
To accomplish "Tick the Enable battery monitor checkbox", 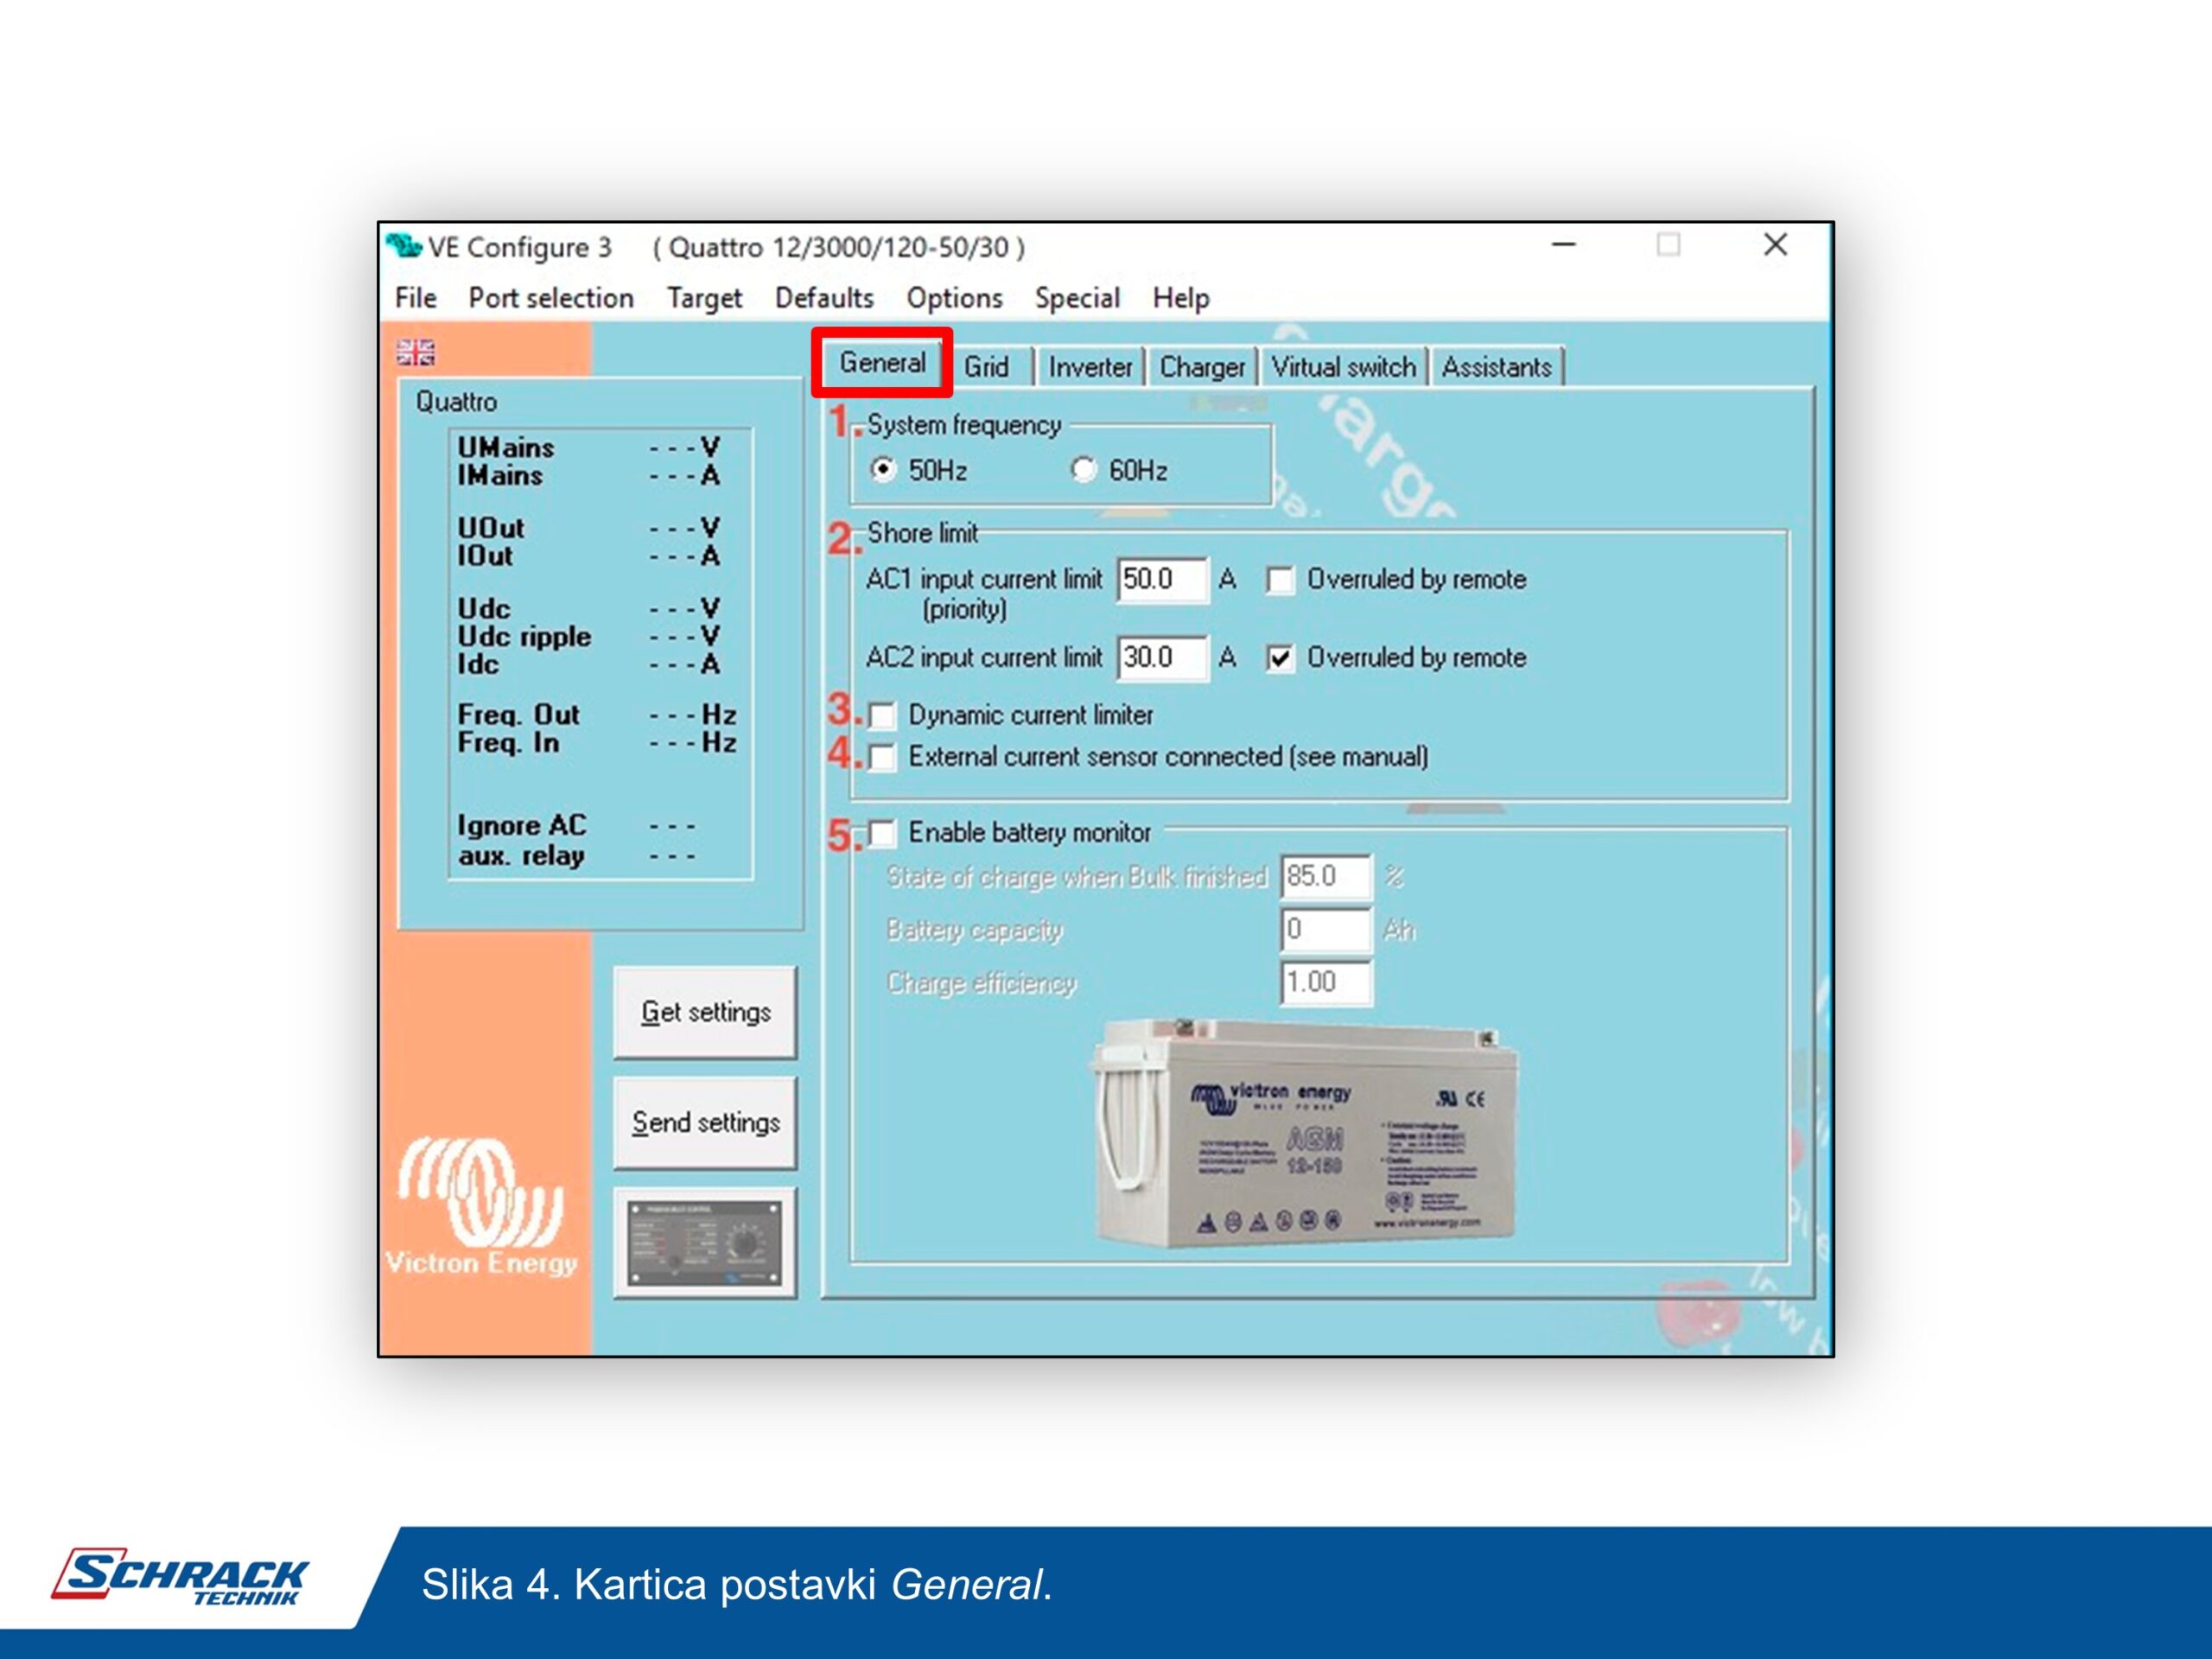I will click(x=882, y=833).
